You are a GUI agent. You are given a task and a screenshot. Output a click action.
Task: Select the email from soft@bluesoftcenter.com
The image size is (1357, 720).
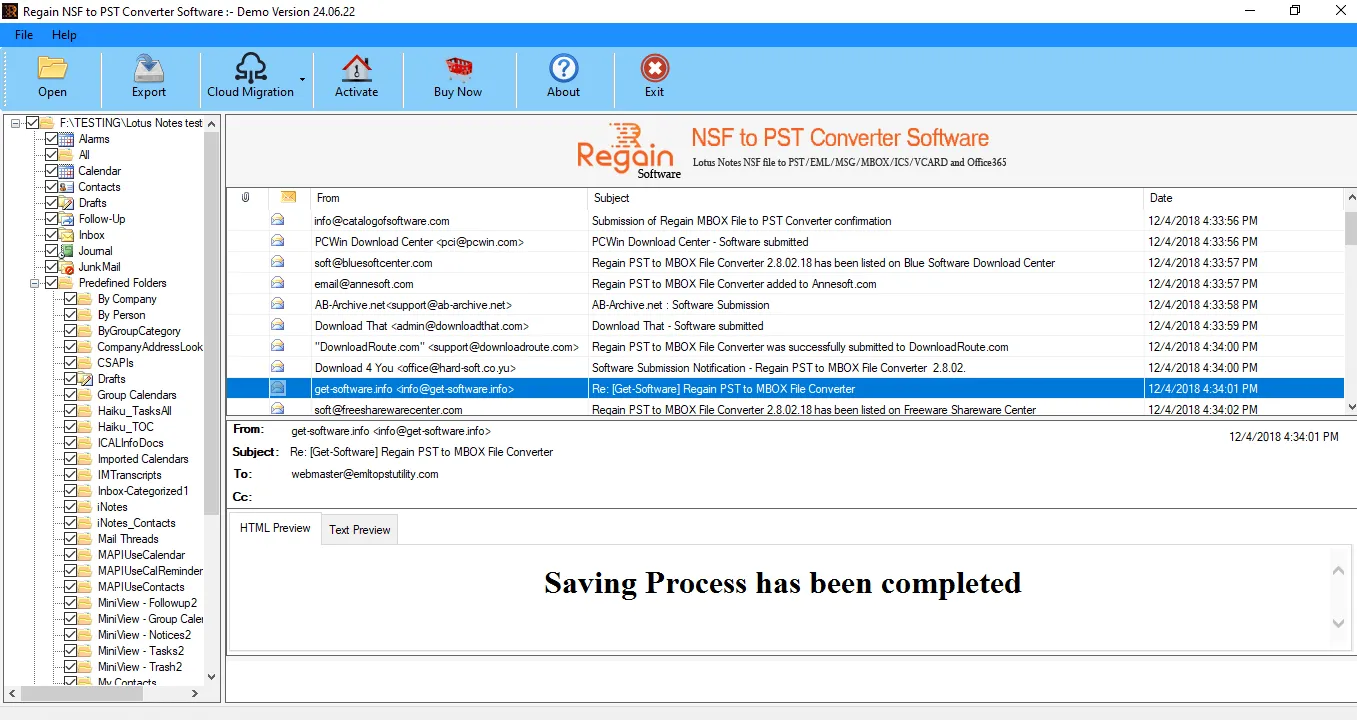click(x=785, y=263)
